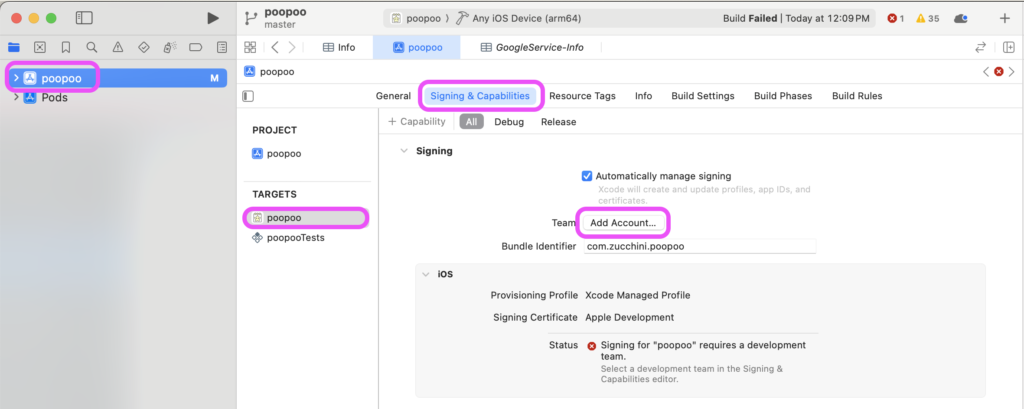Screen dimensions: 1024x409
Task: Open the Issue navigator warning triangle
Action: (118, 47)
